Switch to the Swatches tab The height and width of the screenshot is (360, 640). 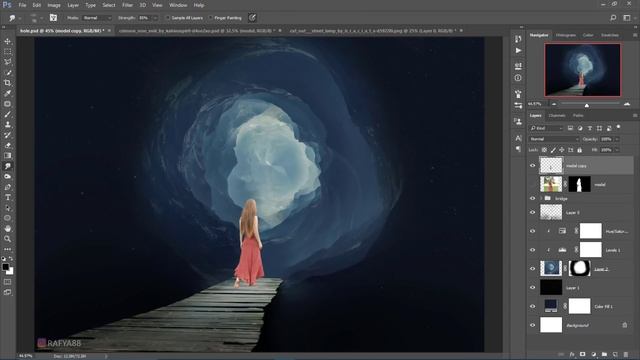[x=610, y=36]
